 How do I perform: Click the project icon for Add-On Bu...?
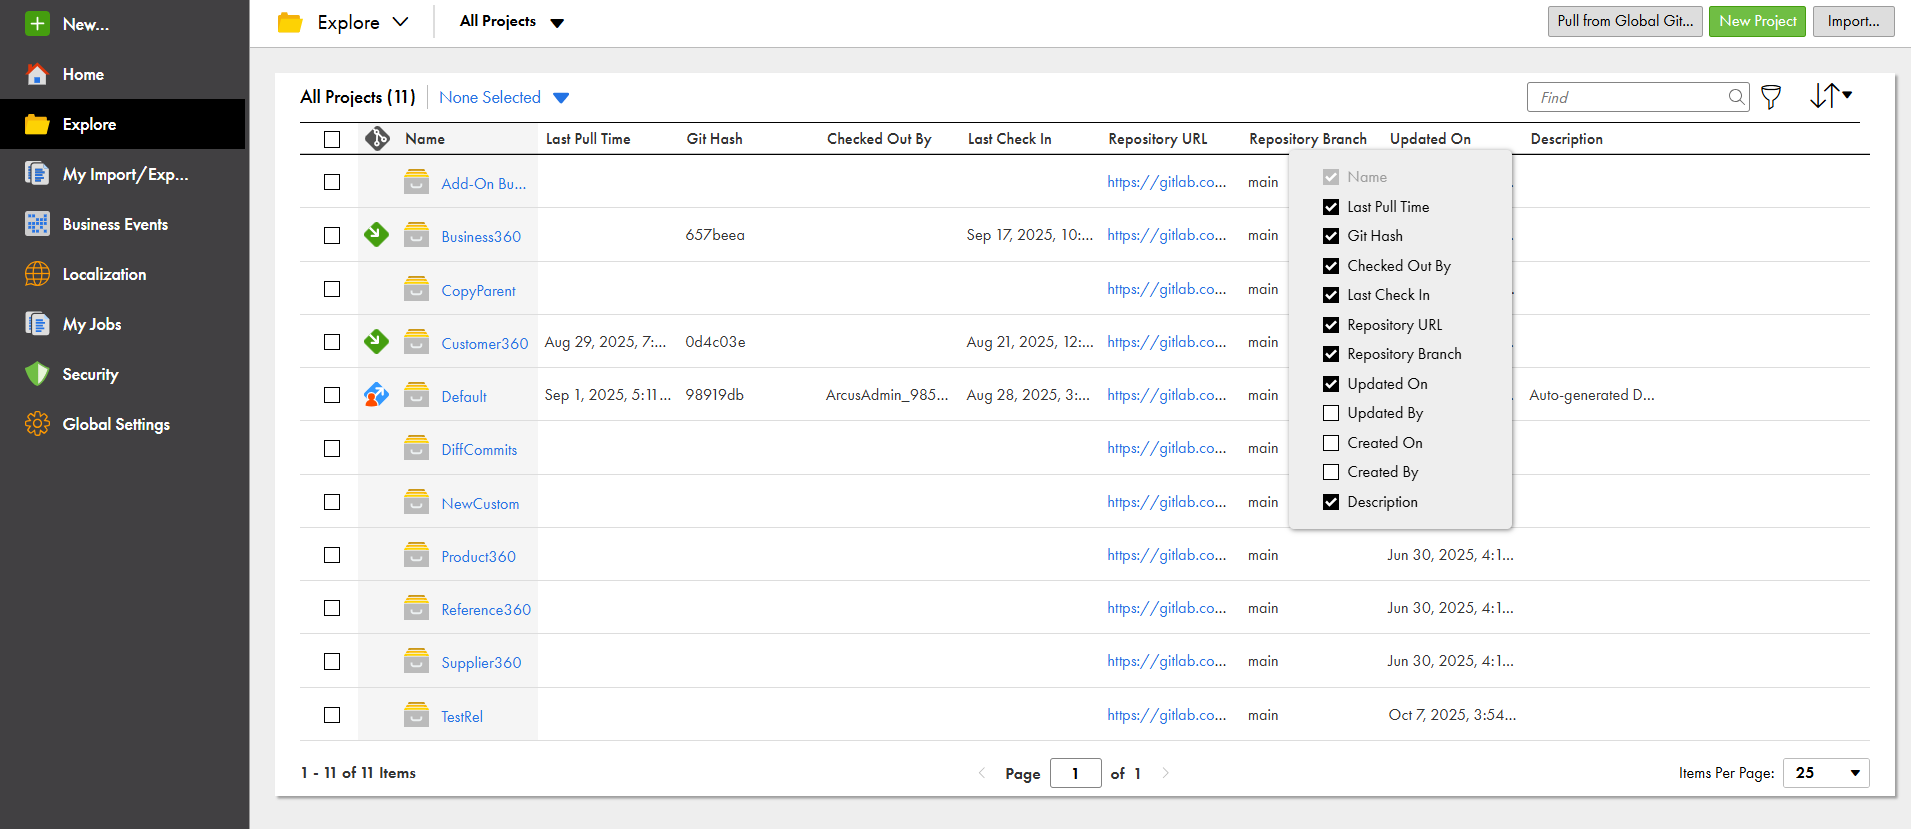(417, 182)
